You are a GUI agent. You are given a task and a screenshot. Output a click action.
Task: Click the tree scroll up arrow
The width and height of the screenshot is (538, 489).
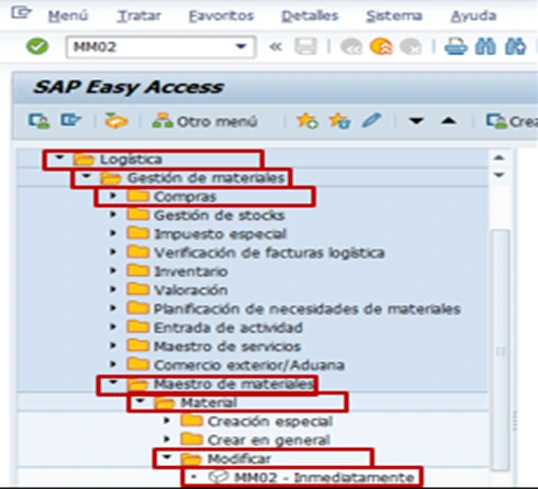coord(499,158)
